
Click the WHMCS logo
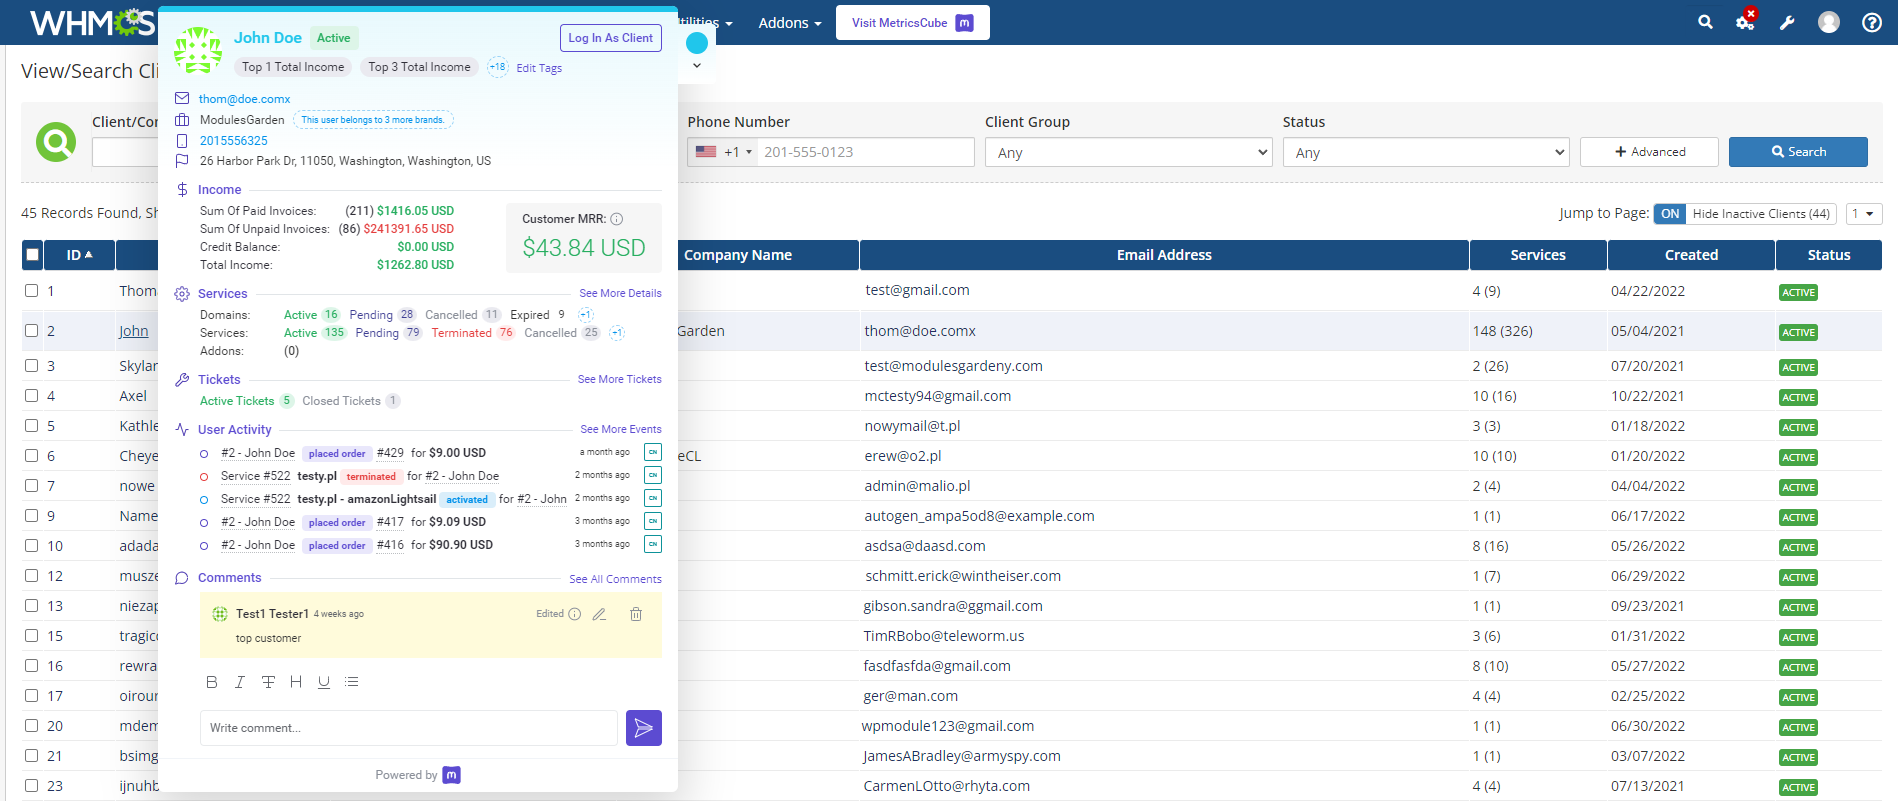[92, 22]
